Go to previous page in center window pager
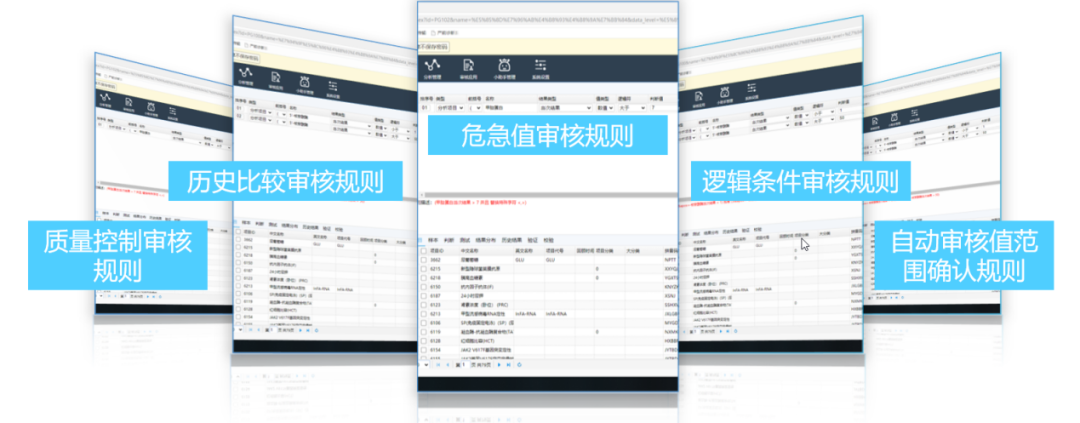Viewport: 1080px width, 423px height. click(448, 364)
